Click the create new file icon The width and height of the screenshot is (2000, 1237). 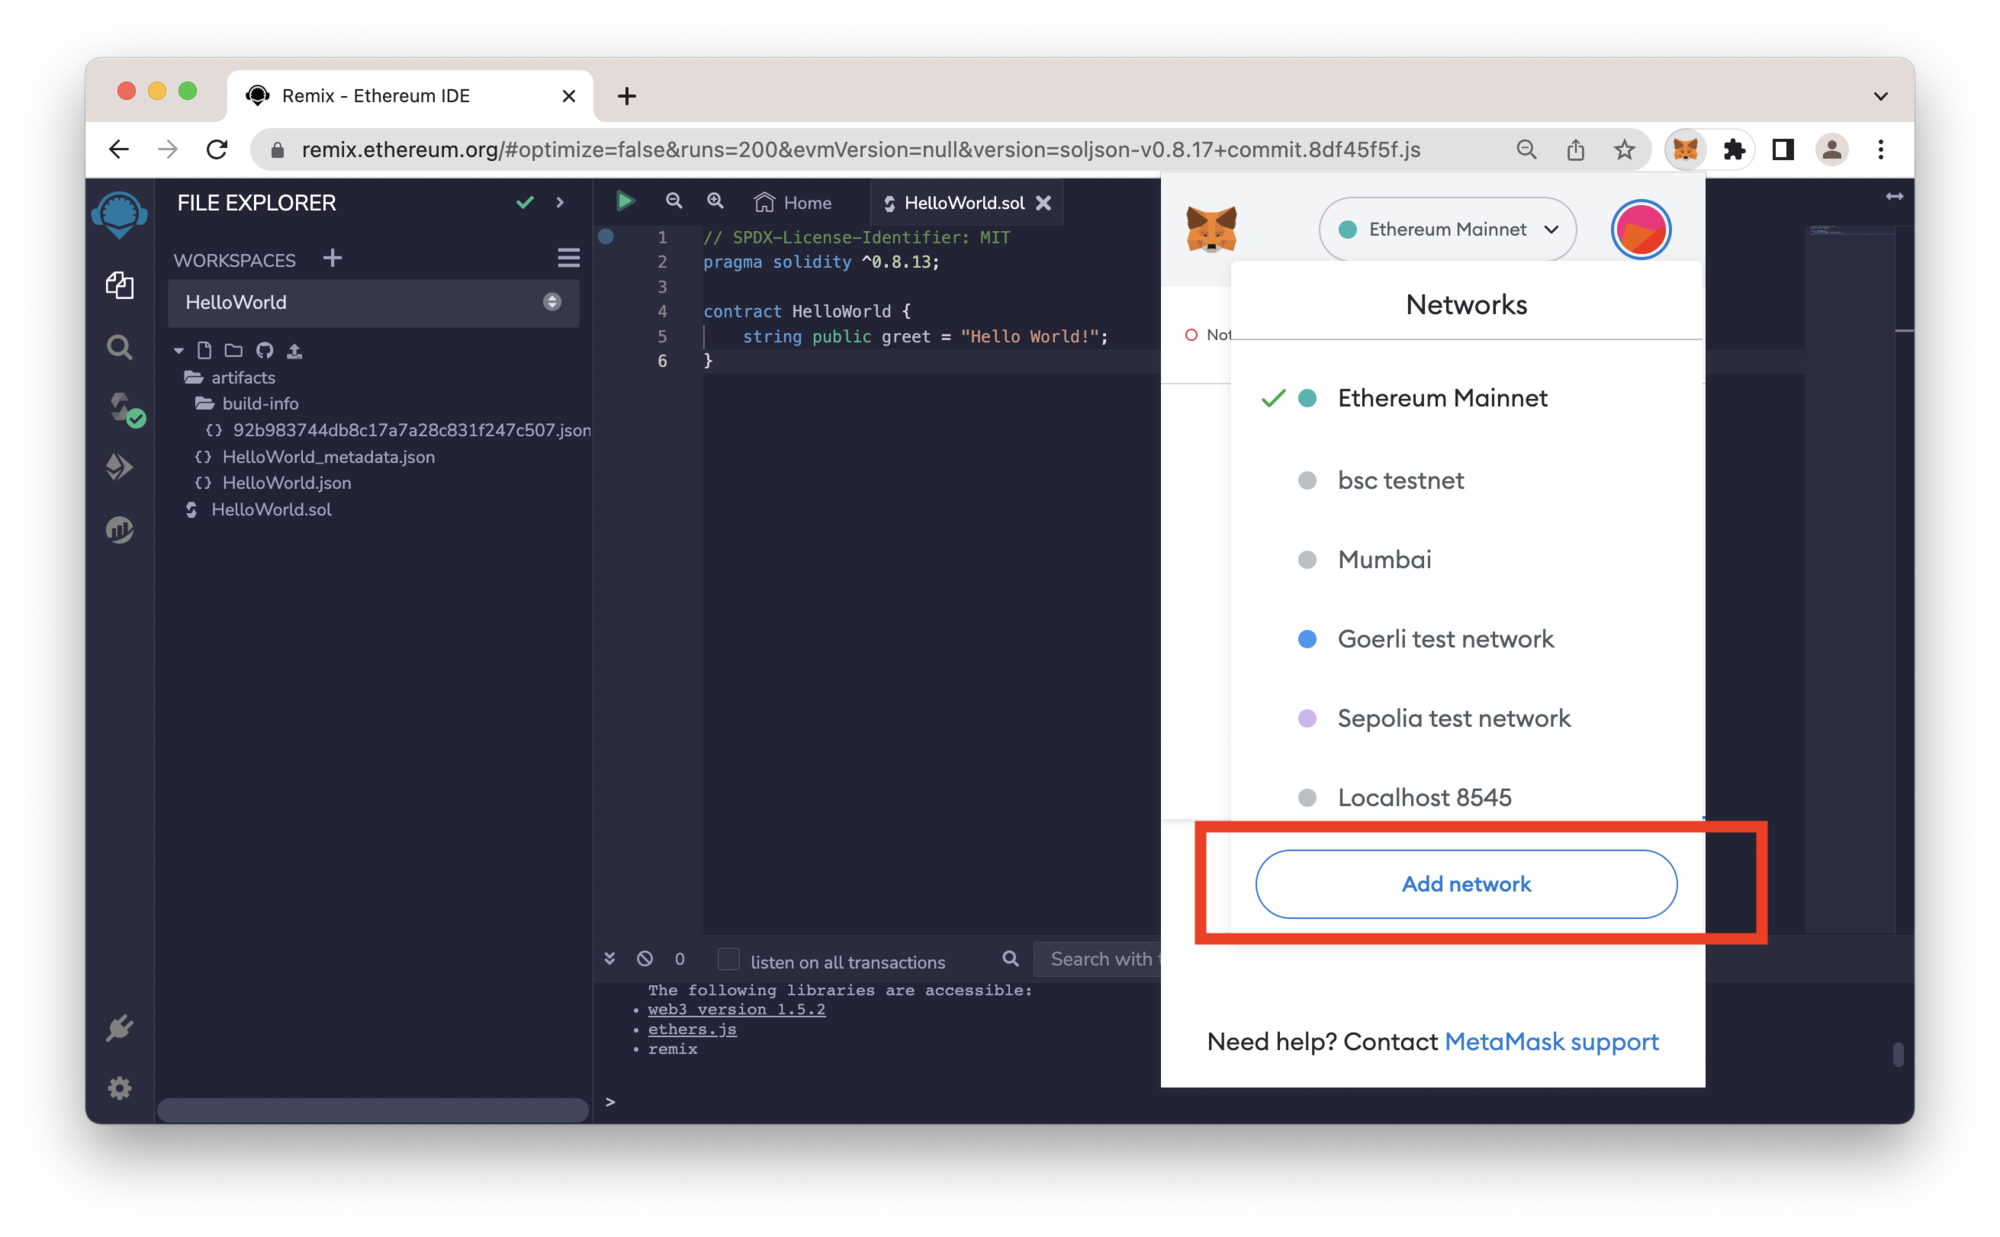(x=204, y=351)
